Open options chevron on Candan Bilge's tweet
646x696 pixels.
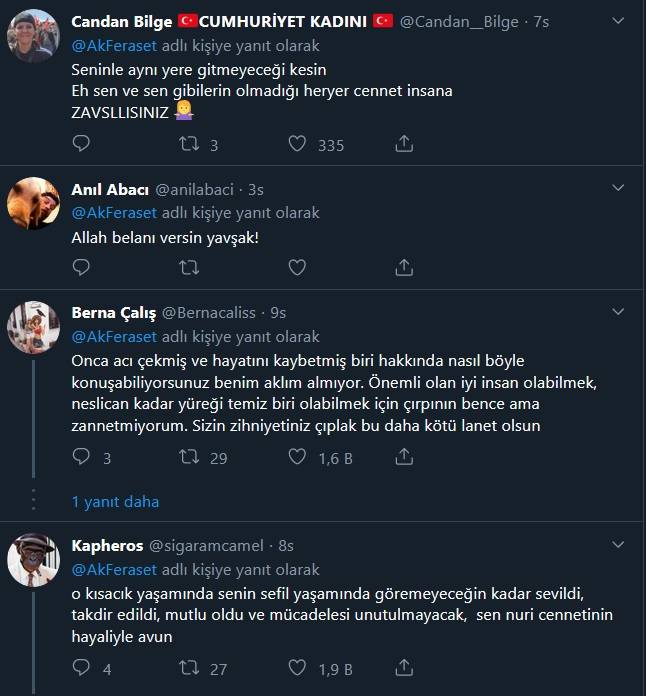618,21
